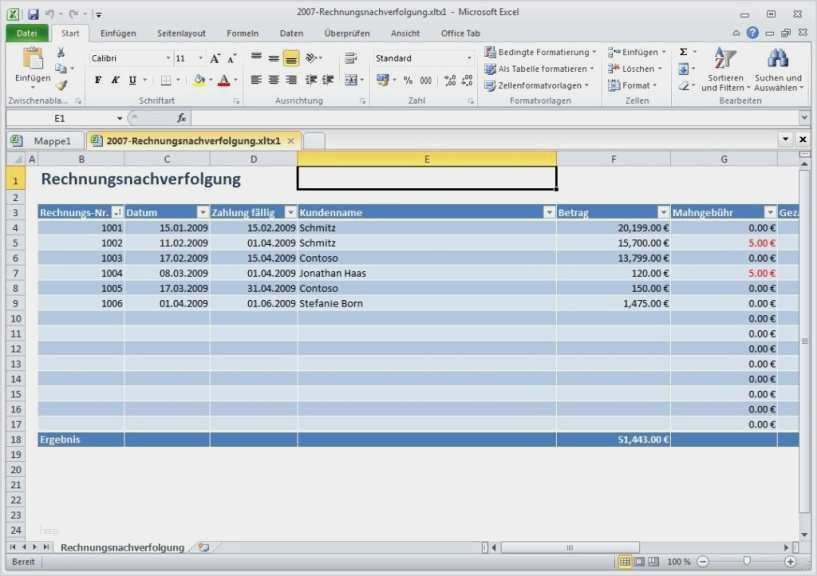Click the align text left icon
The width and height of the screenshot is (817, 576).
click(x=256, y=80)
